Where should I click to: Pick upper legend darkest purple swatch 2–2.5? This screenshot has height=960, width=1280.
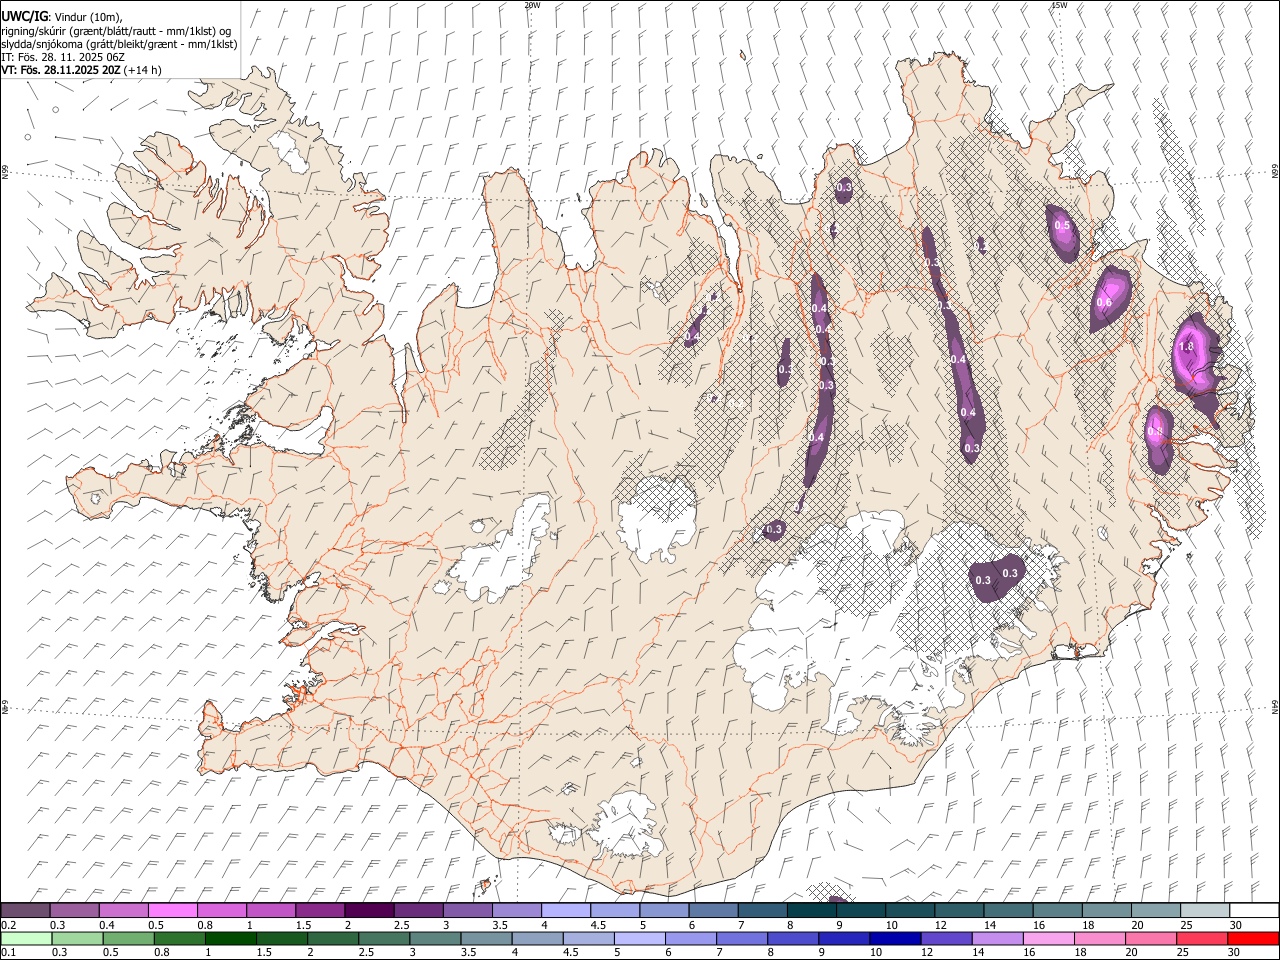(x=369, y=910)
